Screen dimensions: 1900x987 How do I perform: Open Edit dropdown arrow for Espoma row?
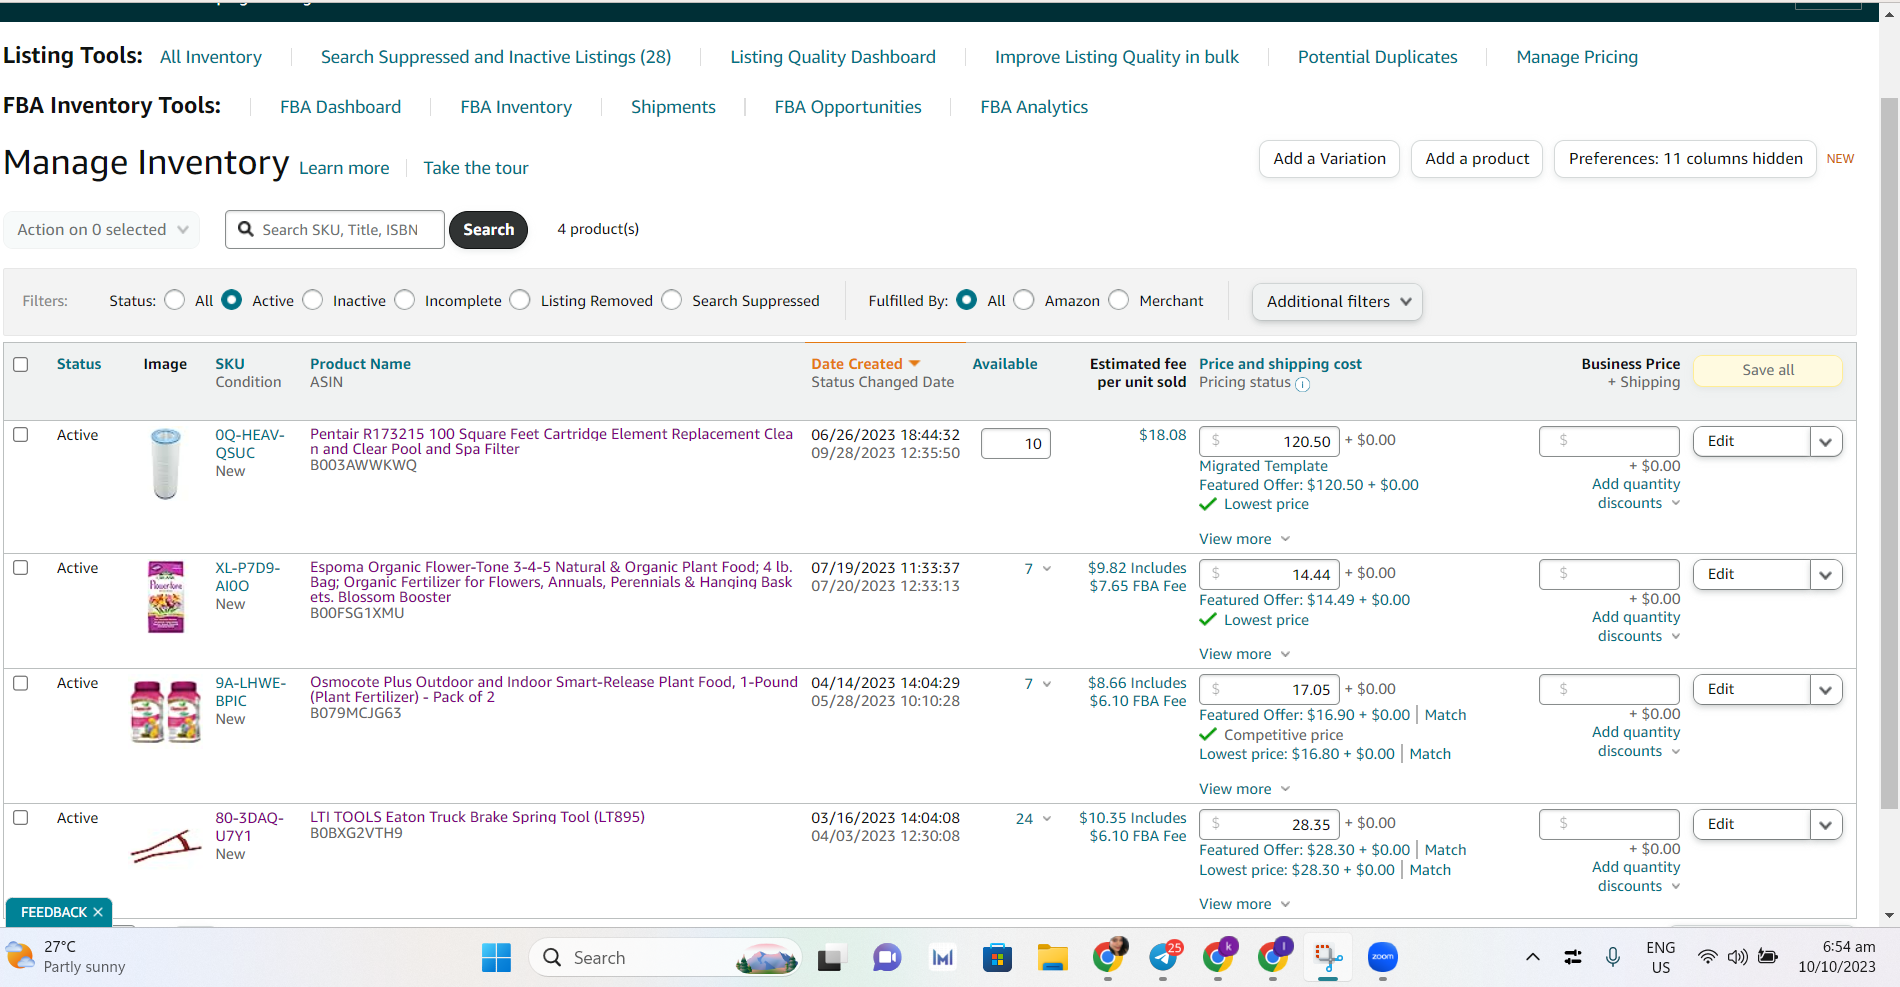click(x=1826, y=575)
